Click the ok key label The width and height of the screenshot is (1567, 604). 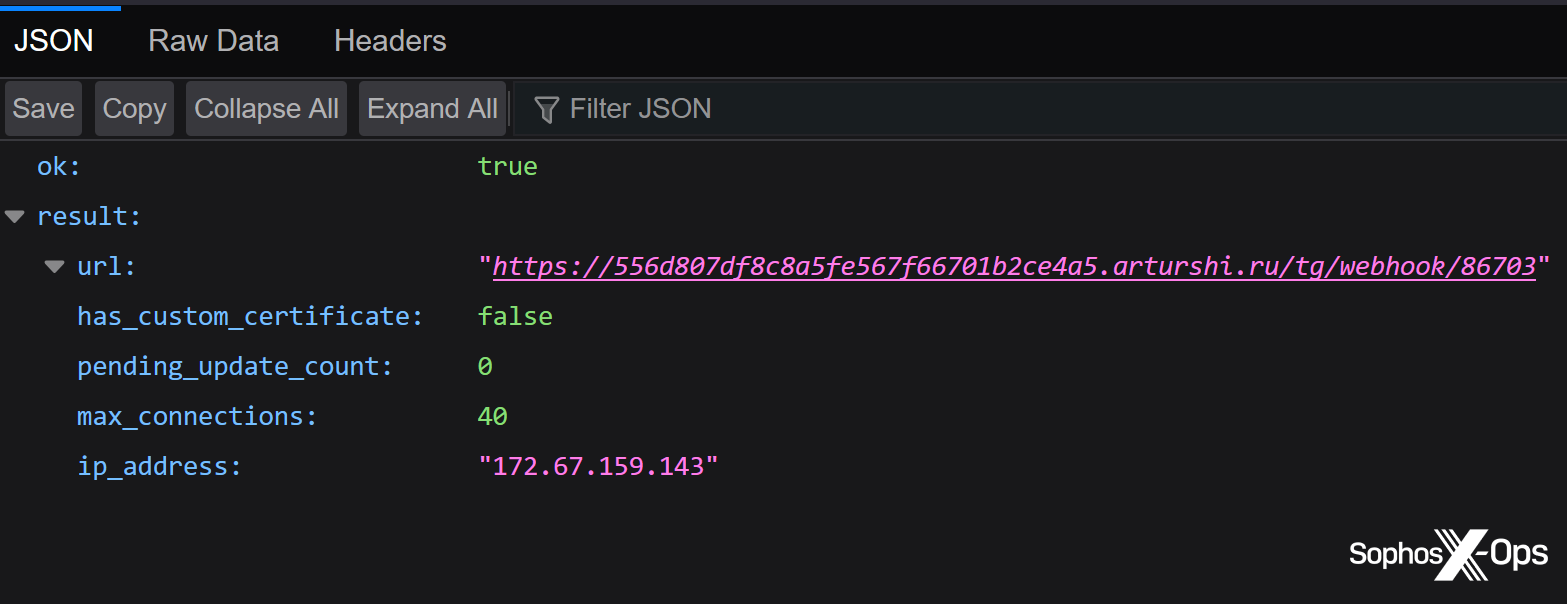tap(58, 166)
